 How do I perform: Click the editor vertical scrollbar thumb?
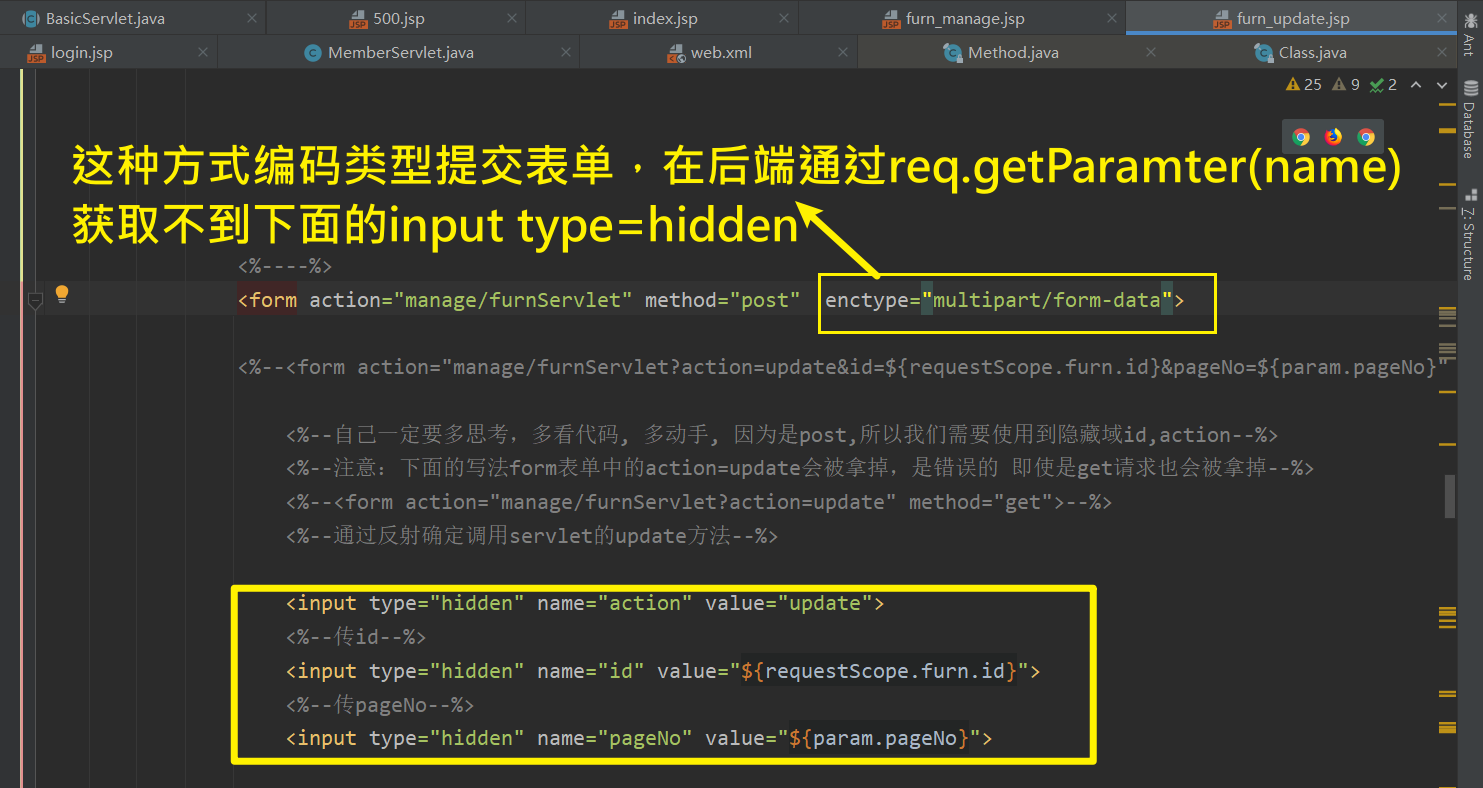tap(1451, 495)
